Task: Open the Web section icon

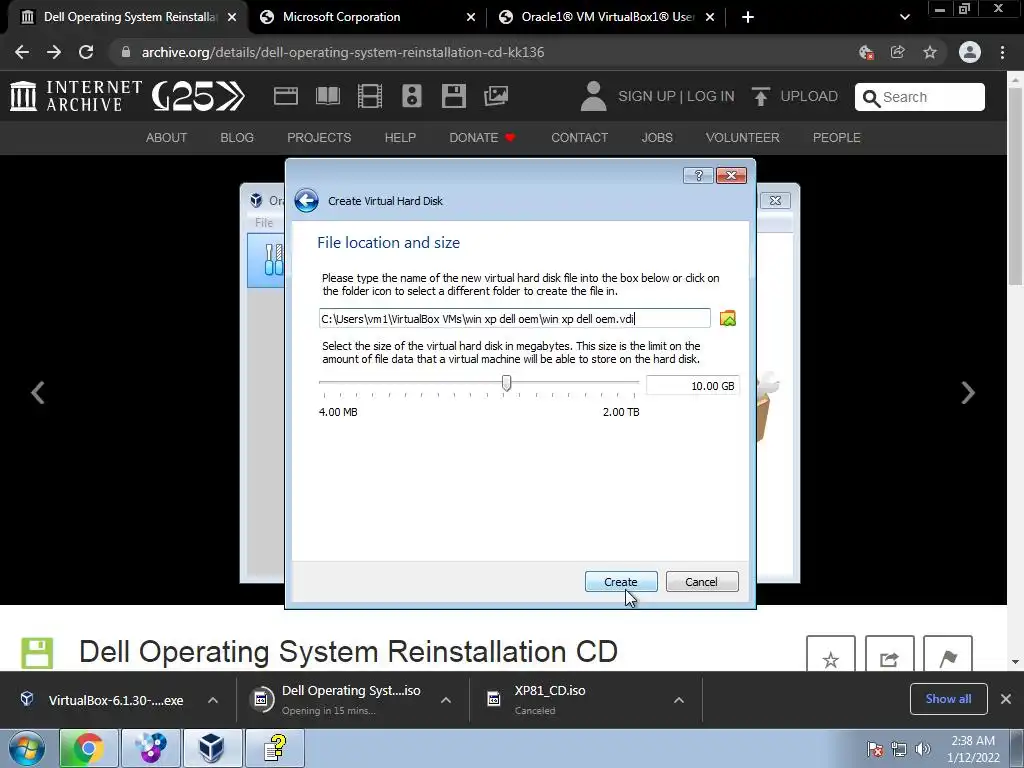Action: 285,96
